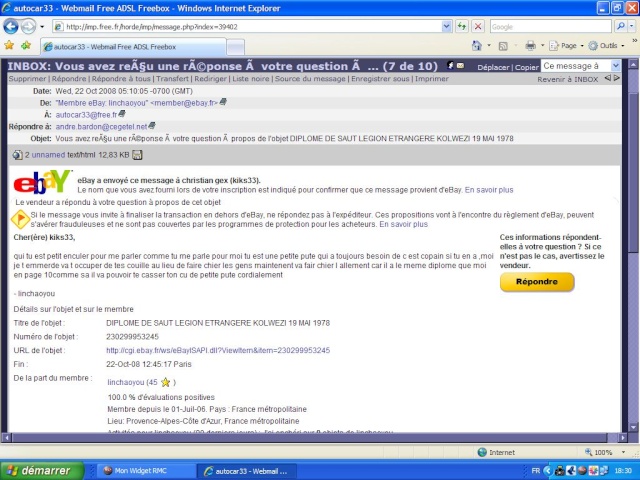Viewport: 640px width, 480px height.
Task: Click Enregistrer sous link
Action: (380, 79)
